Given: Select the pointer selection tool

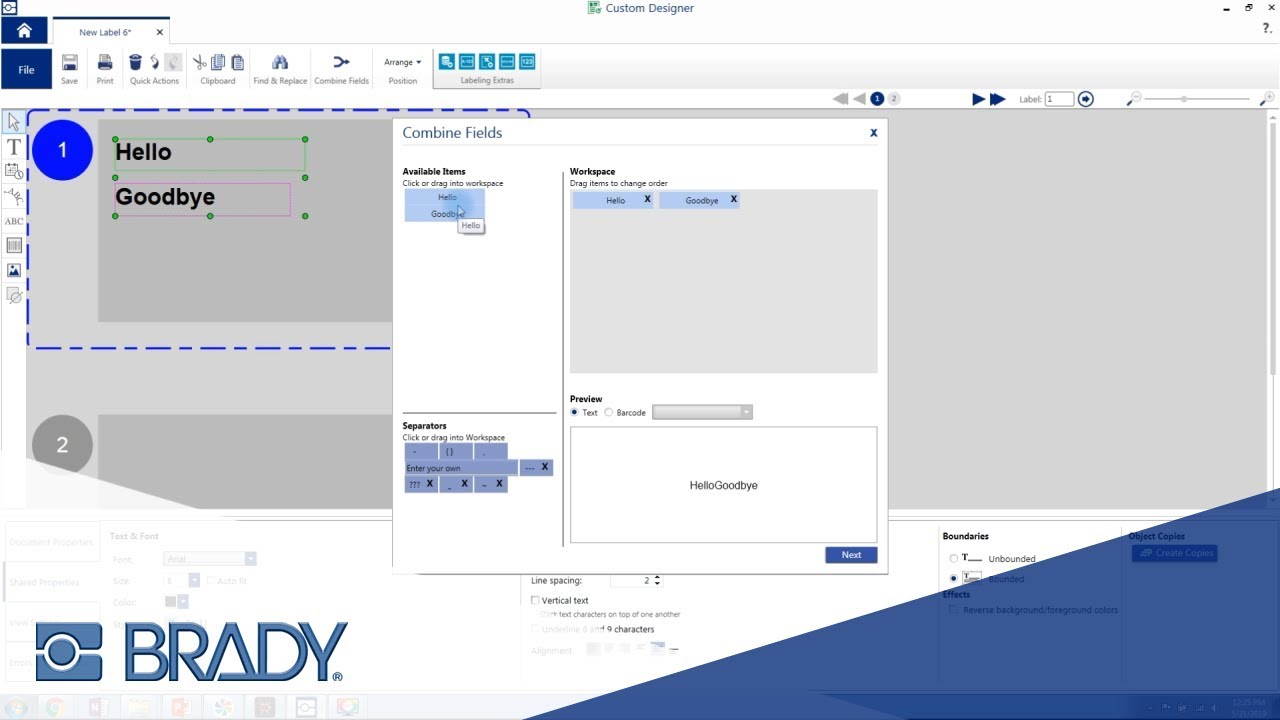Looking at the screenshot, I should 14,123.
